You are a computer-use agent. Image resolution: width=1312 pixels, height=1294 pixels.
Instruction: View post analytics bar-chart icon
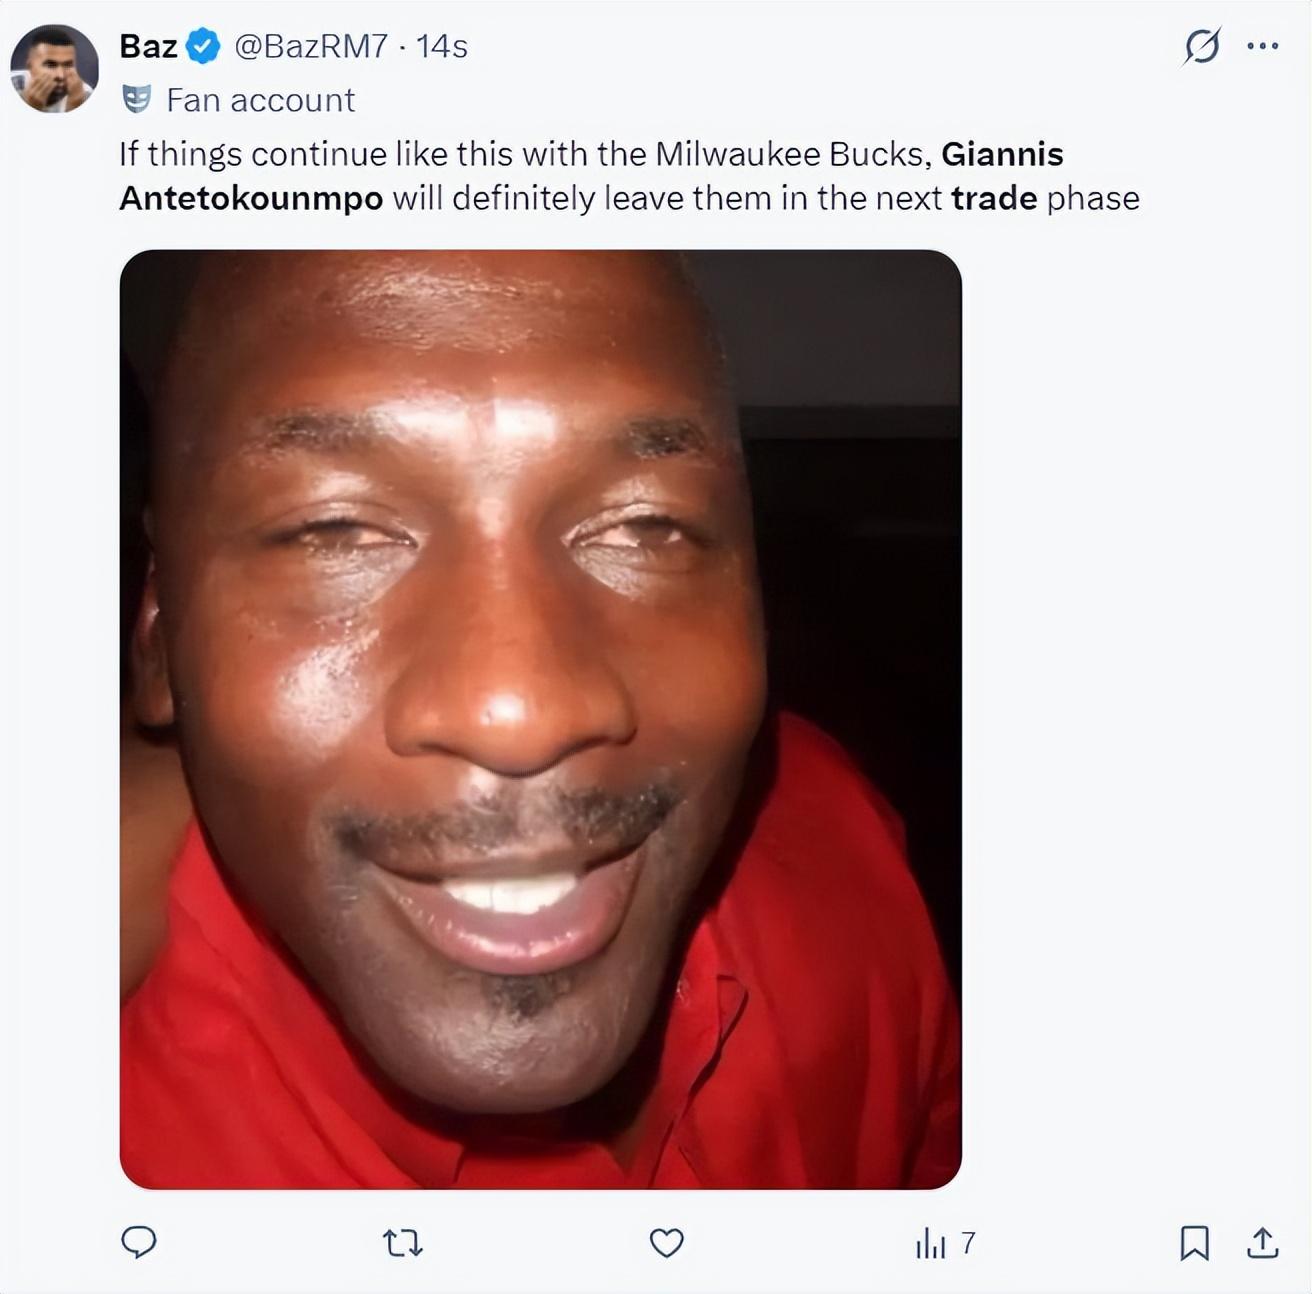[930, 1243]
